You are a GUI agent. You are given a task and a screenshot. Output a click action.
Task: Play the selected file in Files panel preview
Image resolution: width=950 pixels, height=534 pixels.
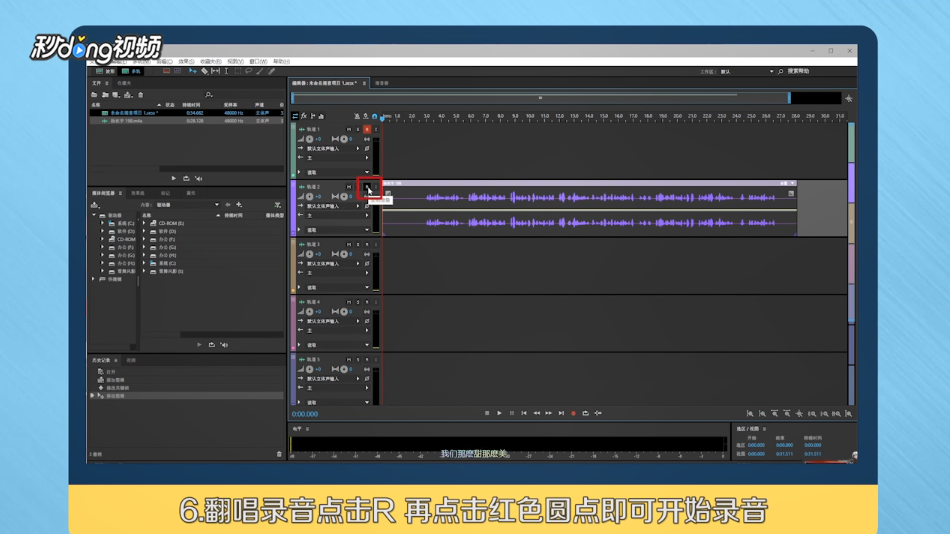(173, 178)
